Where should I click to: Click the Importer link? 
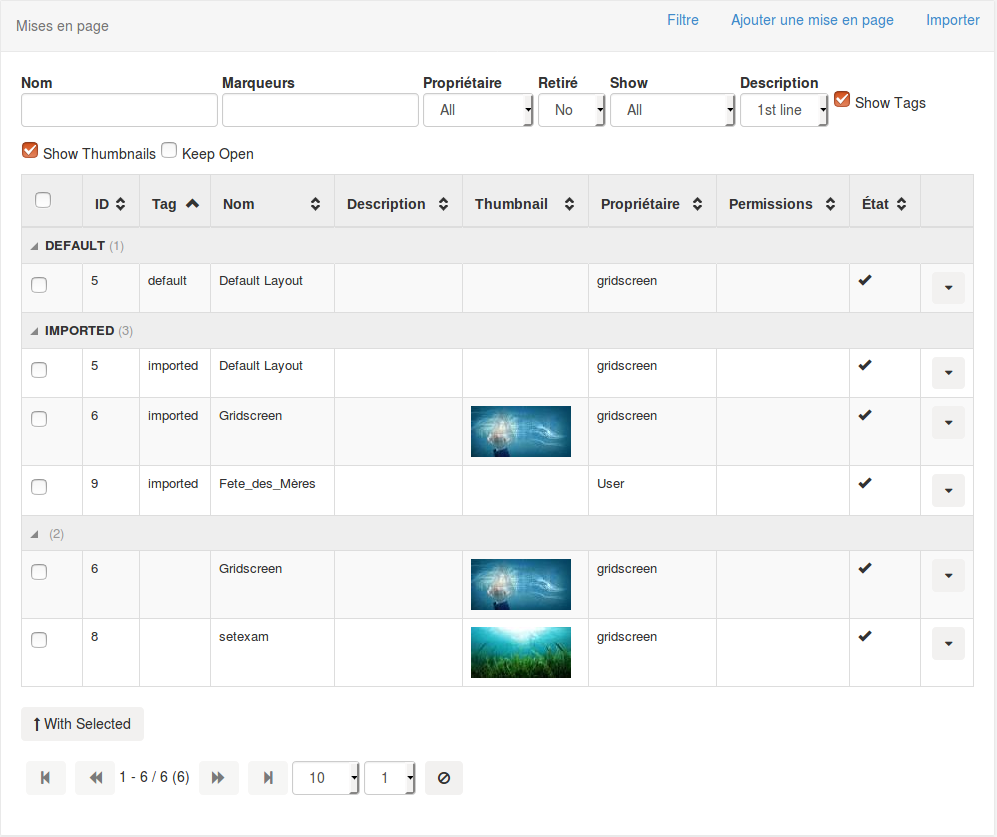tap(952, 20)
